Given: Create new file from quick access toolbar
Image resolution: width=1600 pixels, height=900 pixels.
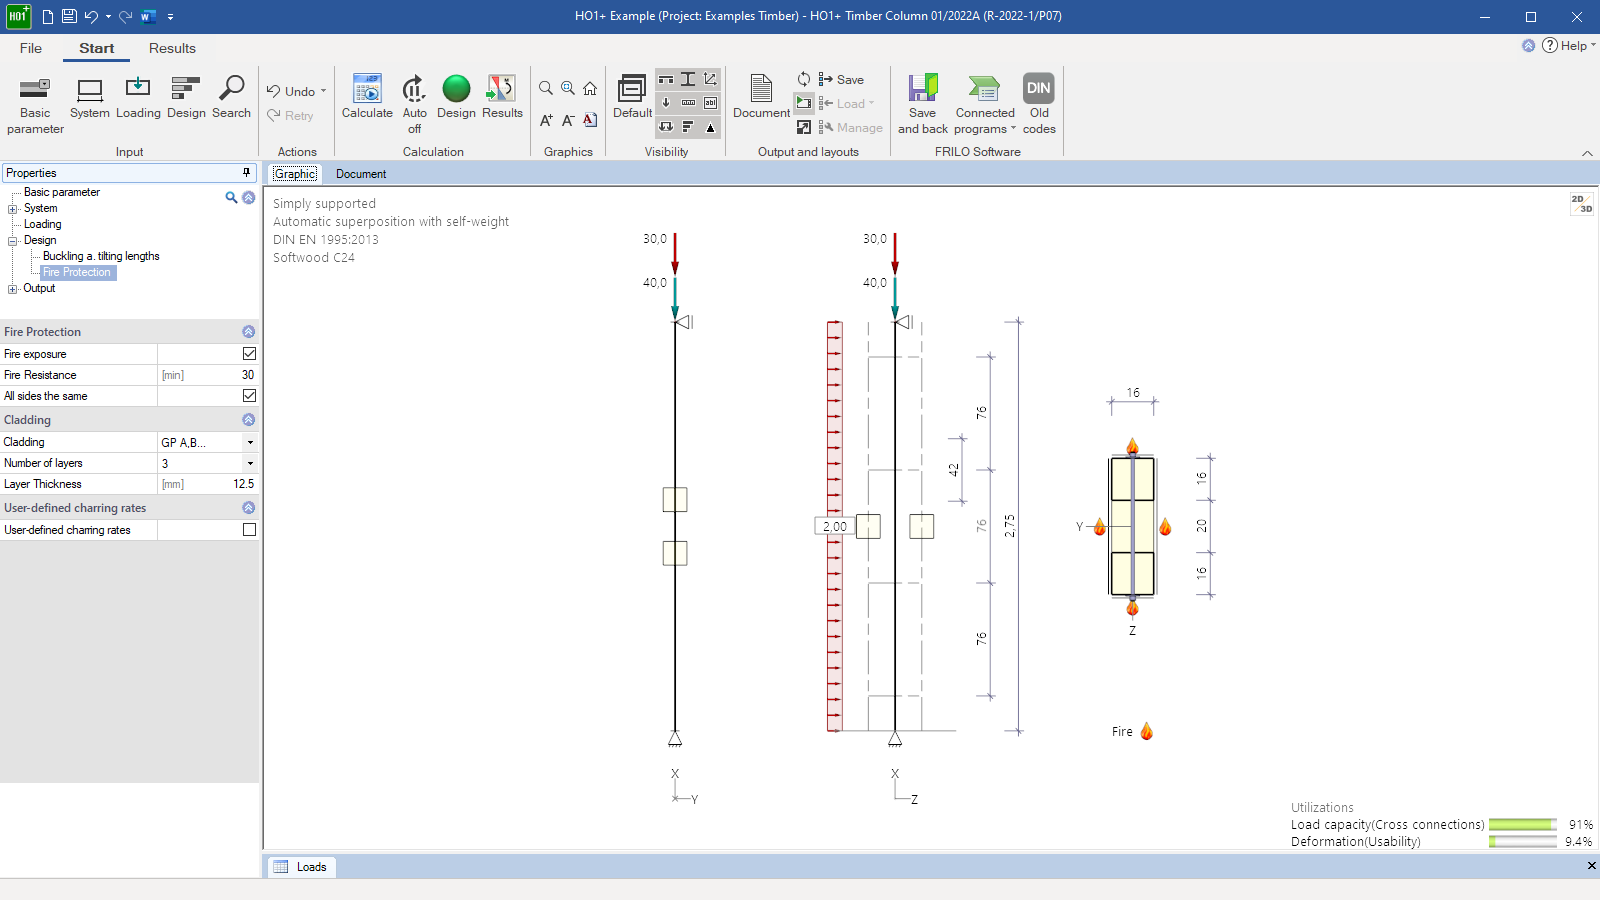Looking at the screenshot, I should click(x=47, y=16).
